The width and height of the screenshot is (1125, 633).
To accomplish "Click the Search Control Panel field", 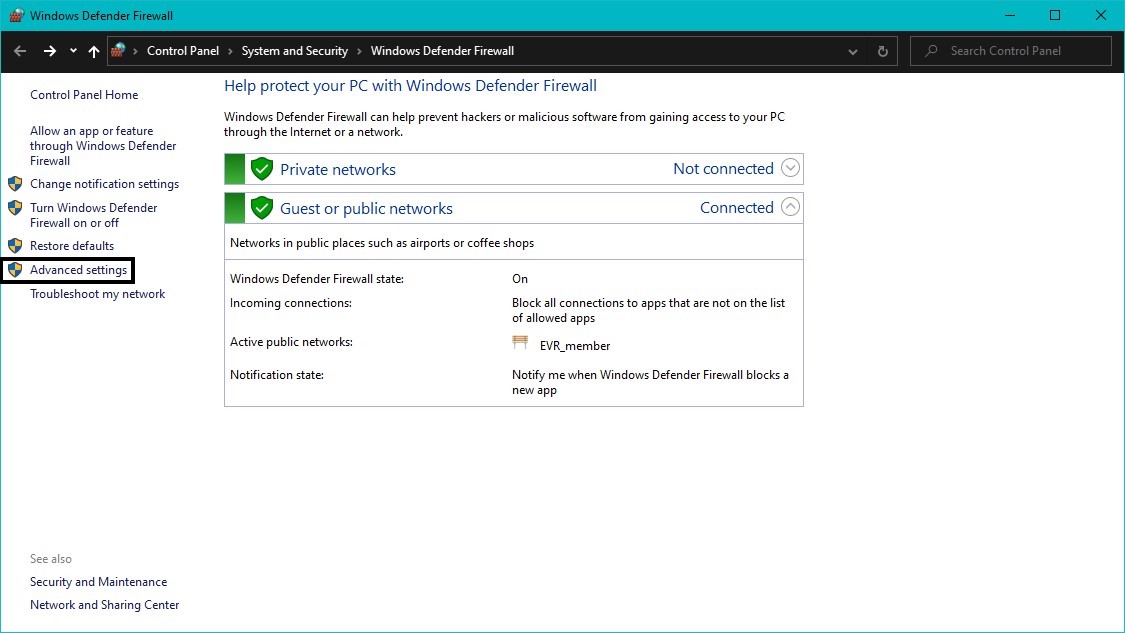I will (1011, 51).
